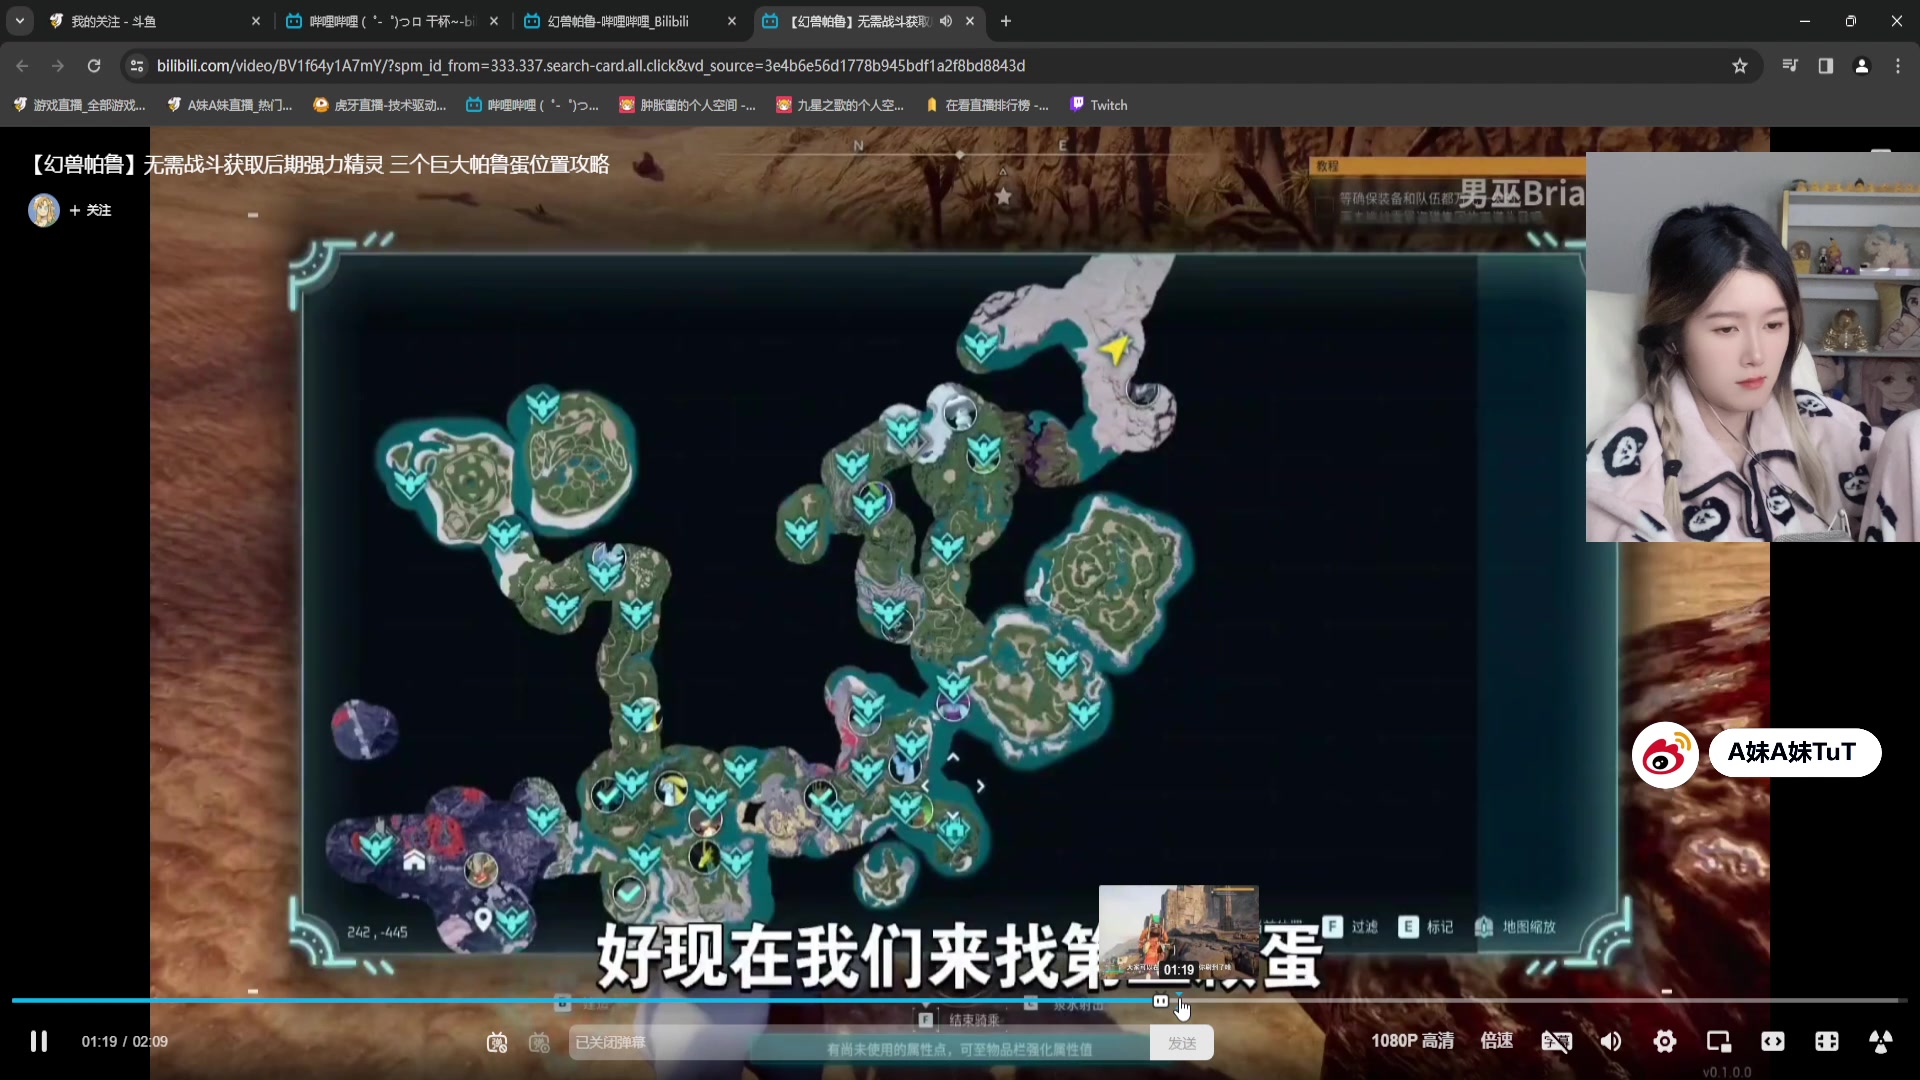Enable picture-in-picture mode icon
Viewport: 1920px width, 1080px height.
pos(1718,1042)
